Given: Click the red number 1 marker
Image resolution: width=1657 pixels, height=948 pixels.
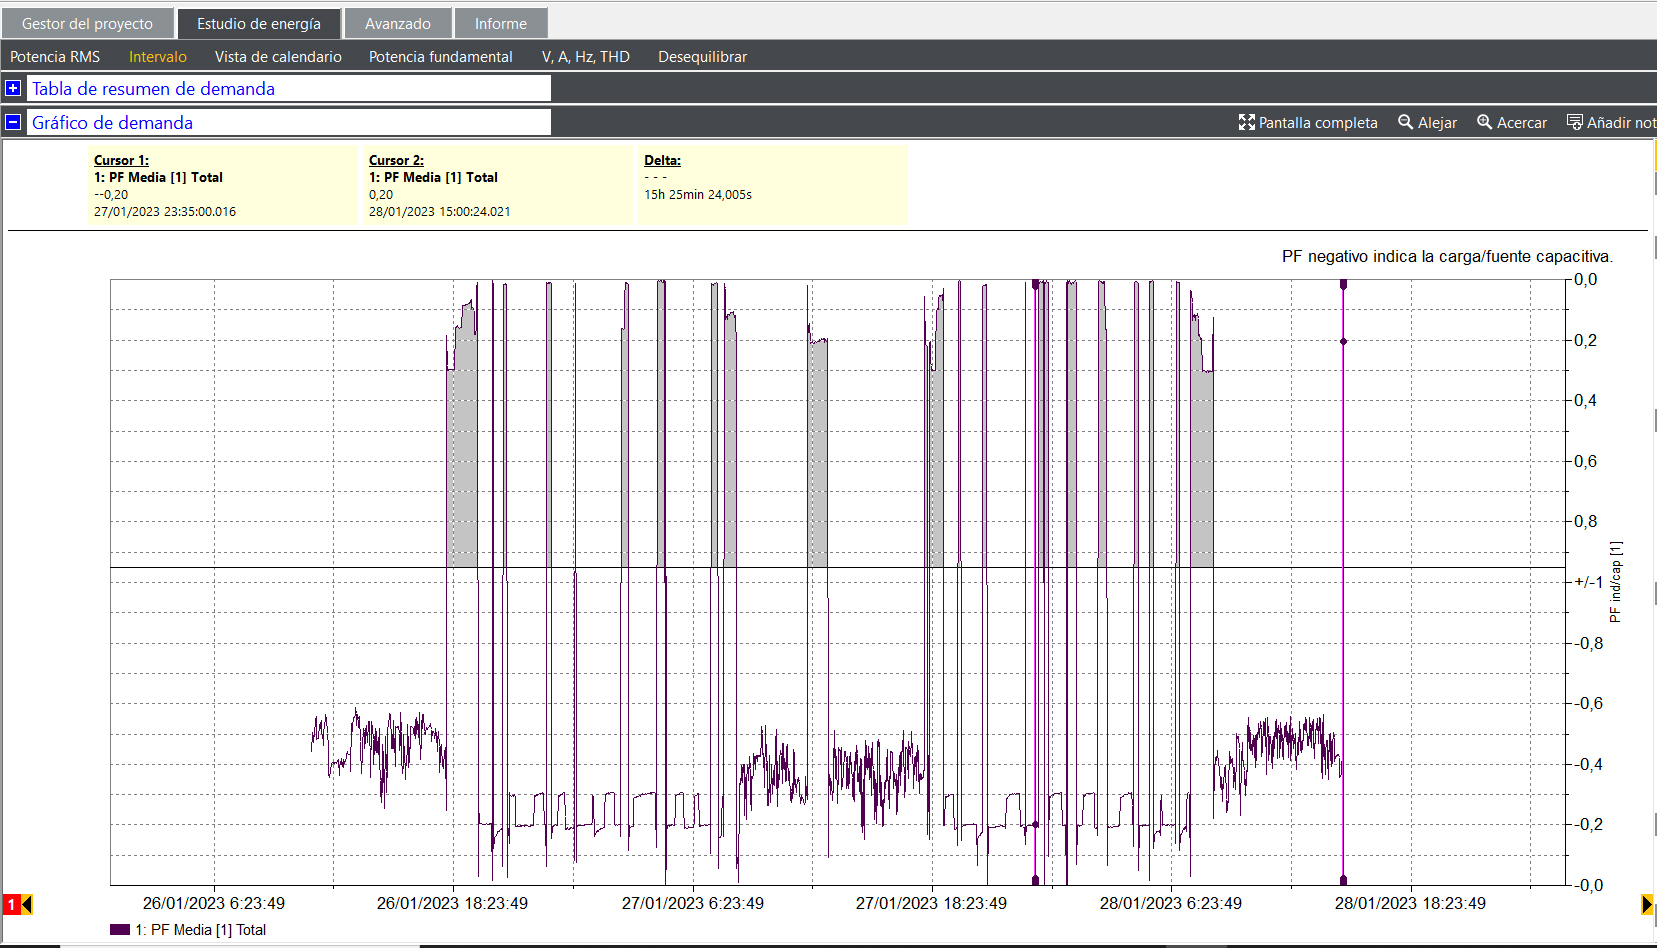Looking at the screenshot, I should click(x=11, y=904).
